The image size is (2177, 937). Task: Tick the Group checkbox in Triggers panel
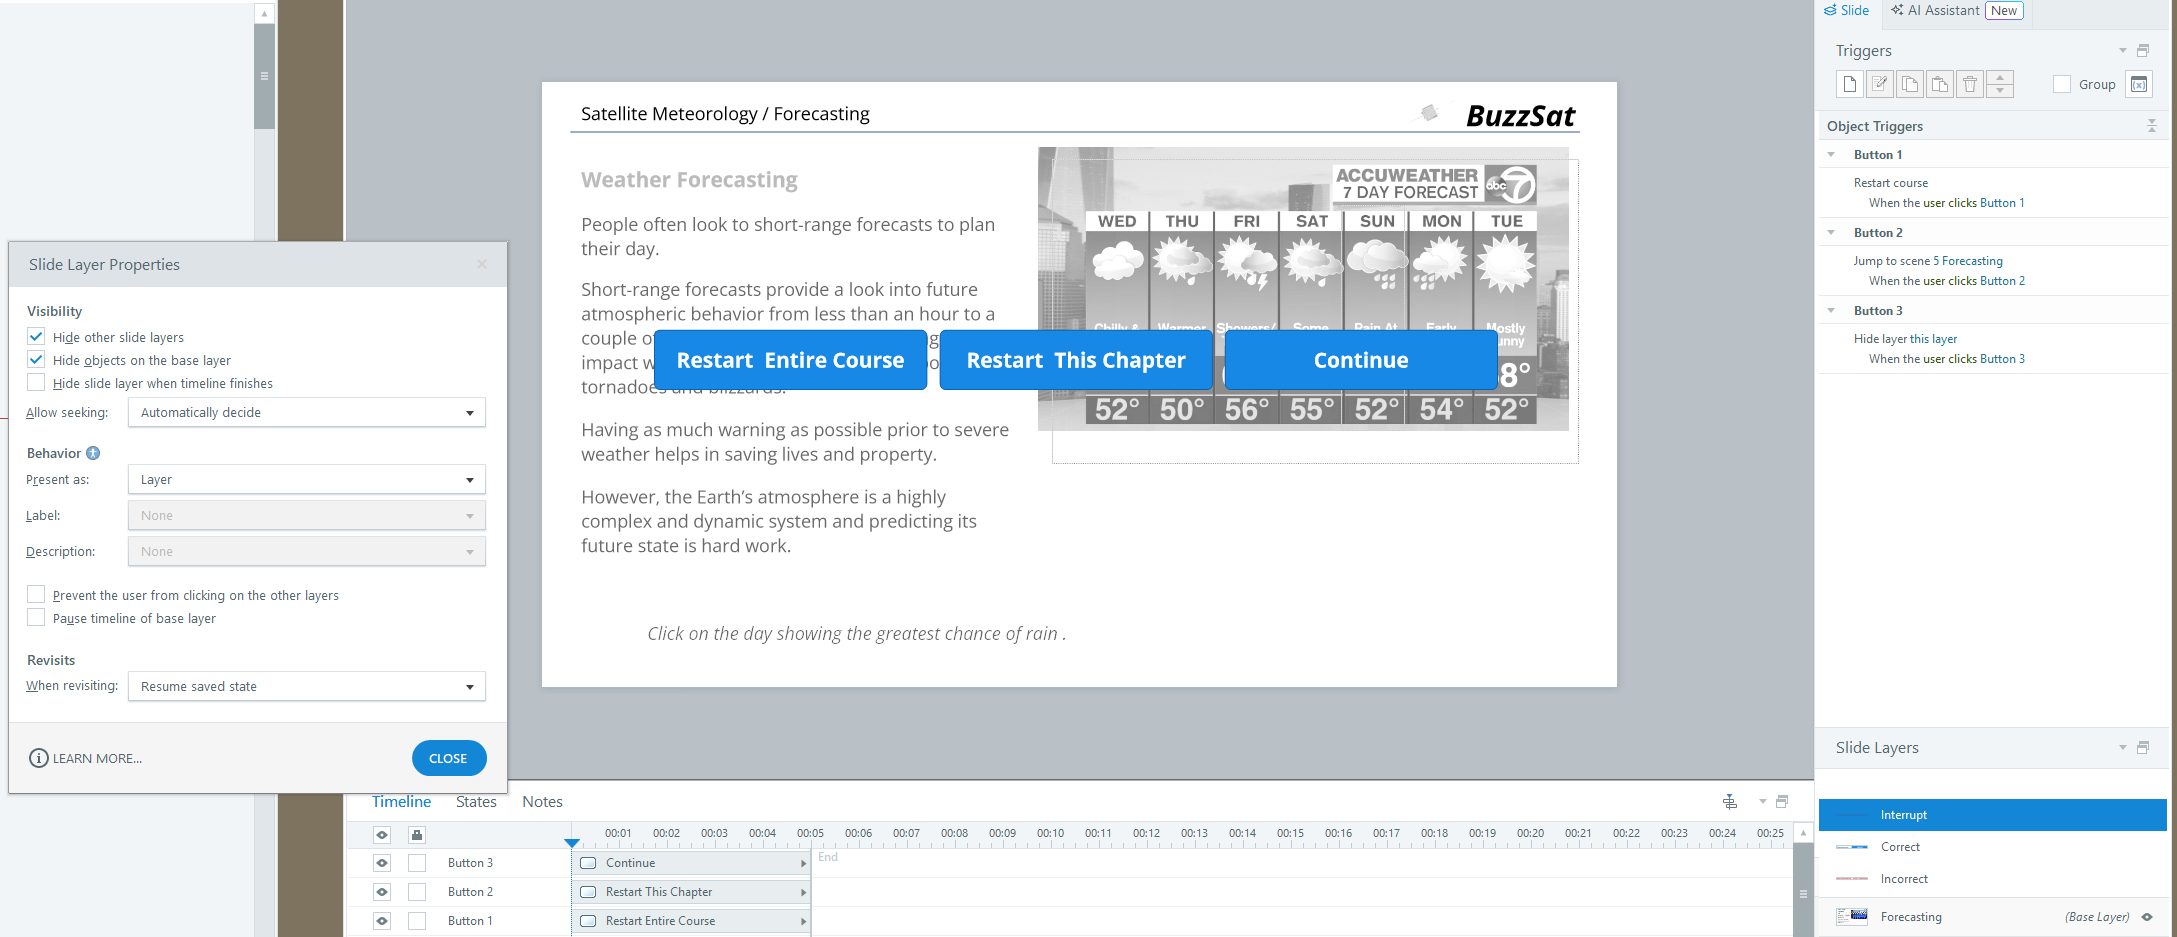pyautogui.click(x=2062, y=84)
